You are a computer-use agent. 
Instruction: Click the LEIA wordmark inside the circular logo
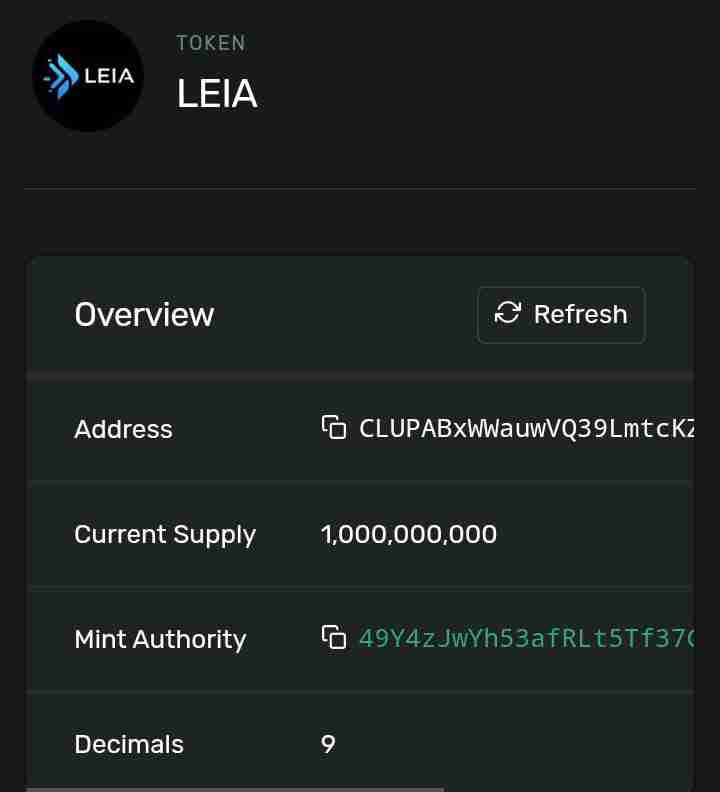pos(108,77)
